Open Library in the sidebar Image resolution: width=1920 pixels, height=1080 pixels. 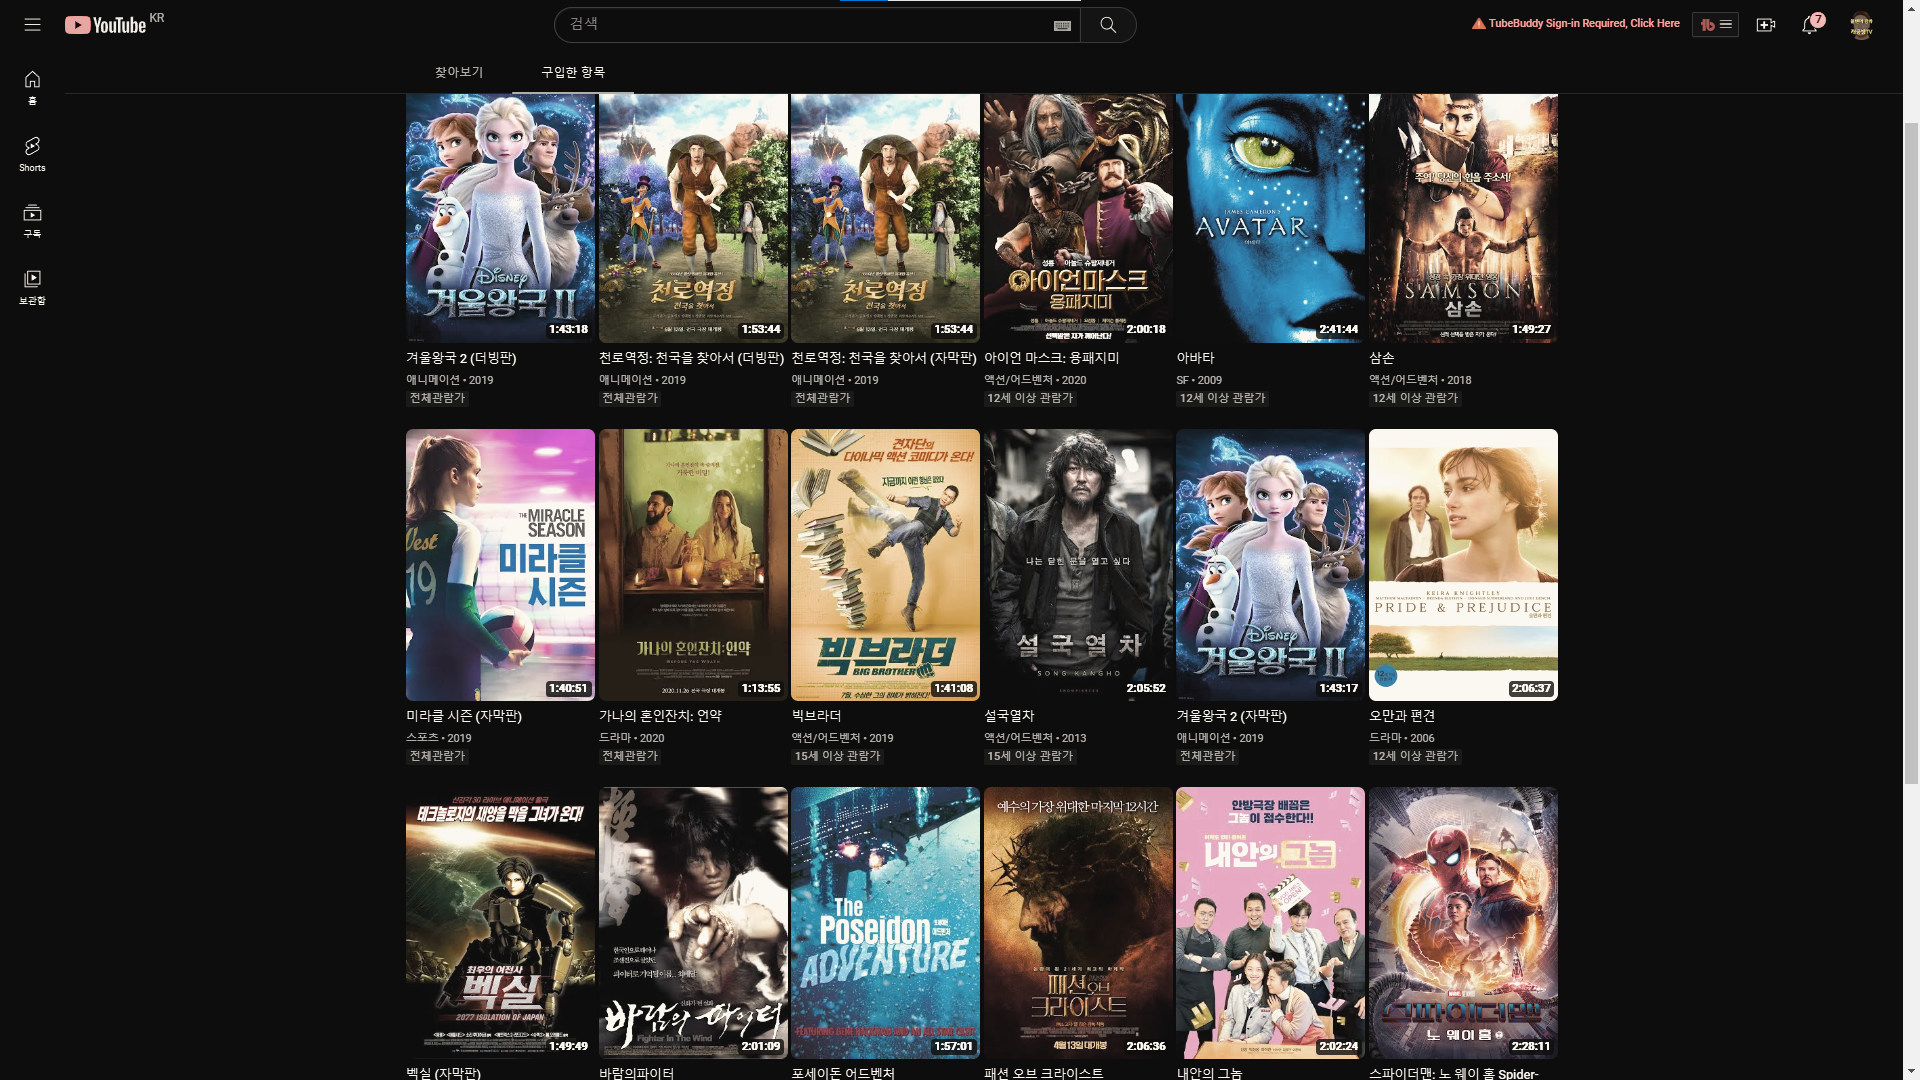[x=32, y=286]
